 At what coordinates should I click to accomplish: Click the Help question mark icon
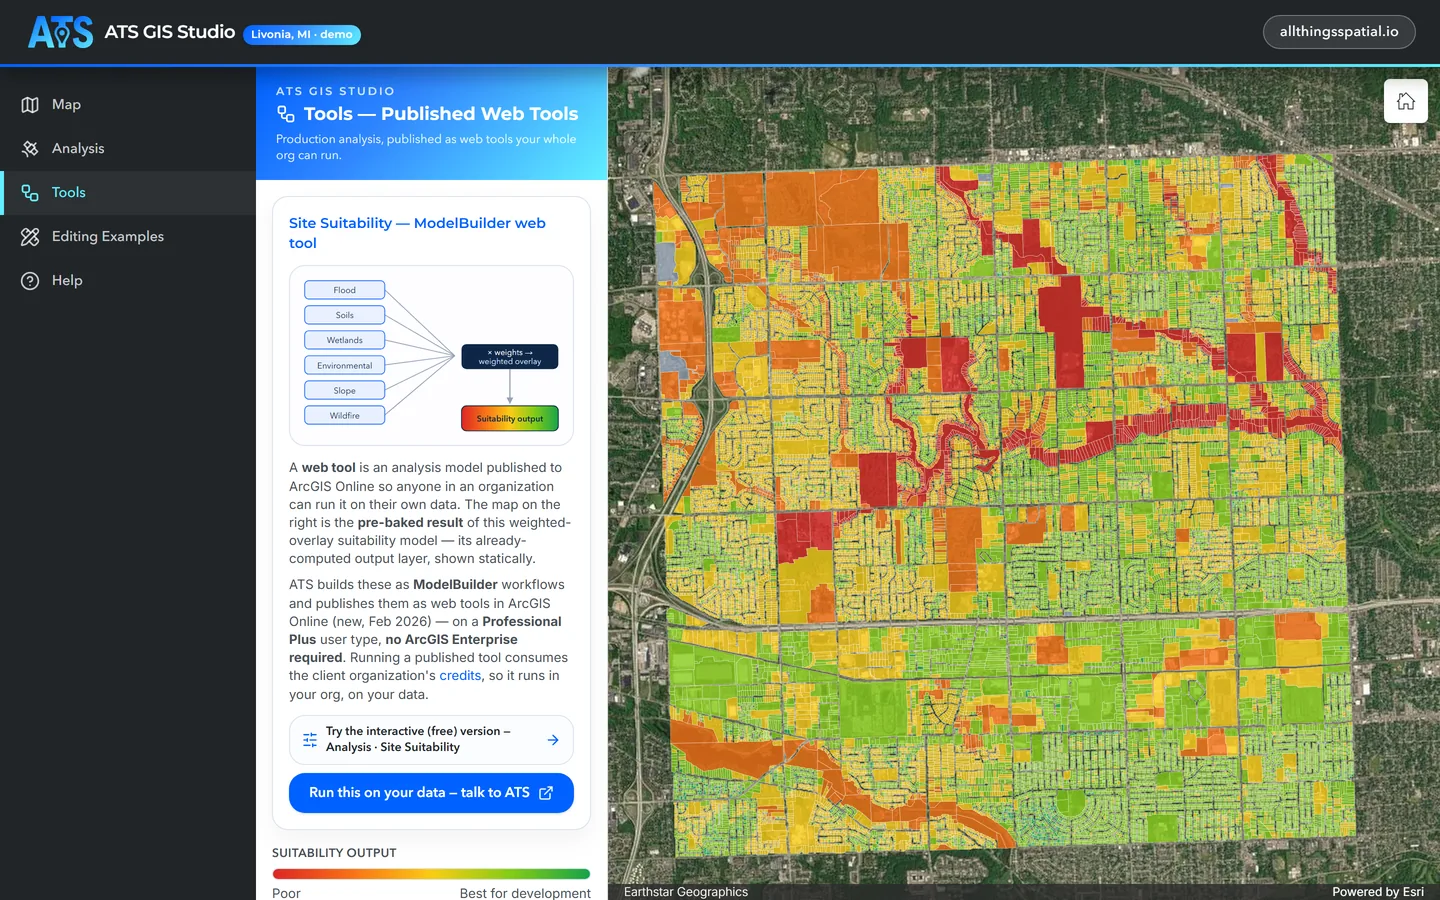click(x=30, y=281)
